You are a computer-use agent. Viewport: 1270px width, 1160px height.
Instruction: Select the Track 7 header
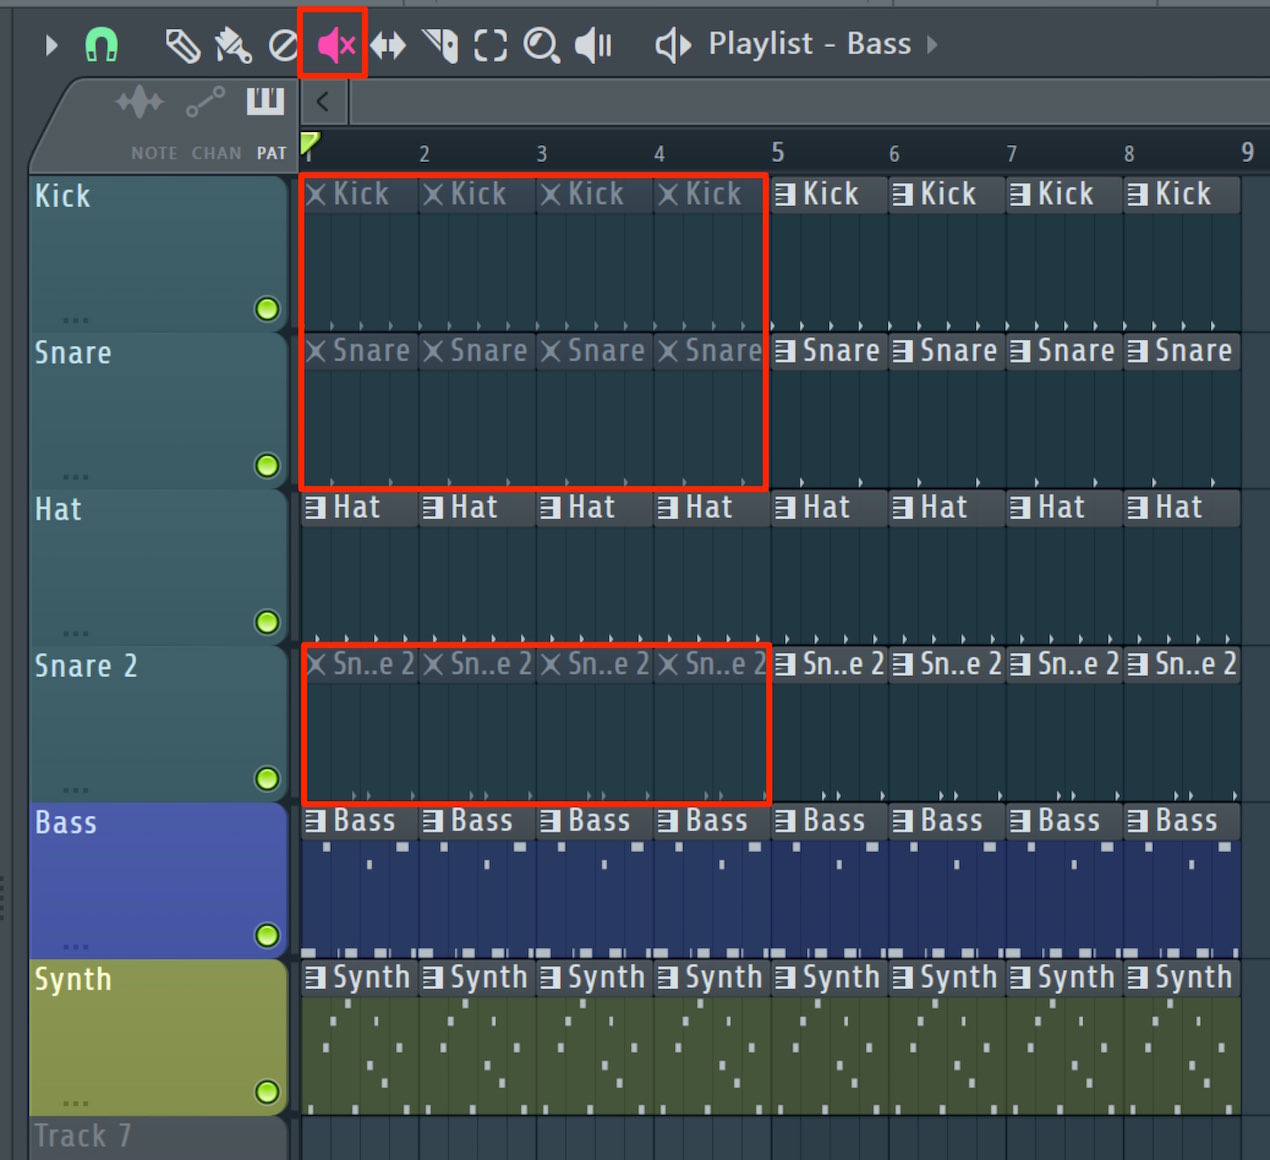pyautogui.click(x=158, y=1138)
